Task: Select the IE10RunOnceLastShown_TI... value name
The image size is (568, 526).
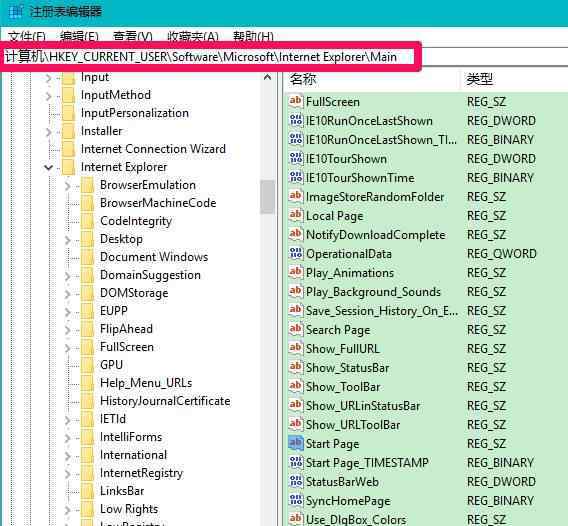Action: pos(381,140)
